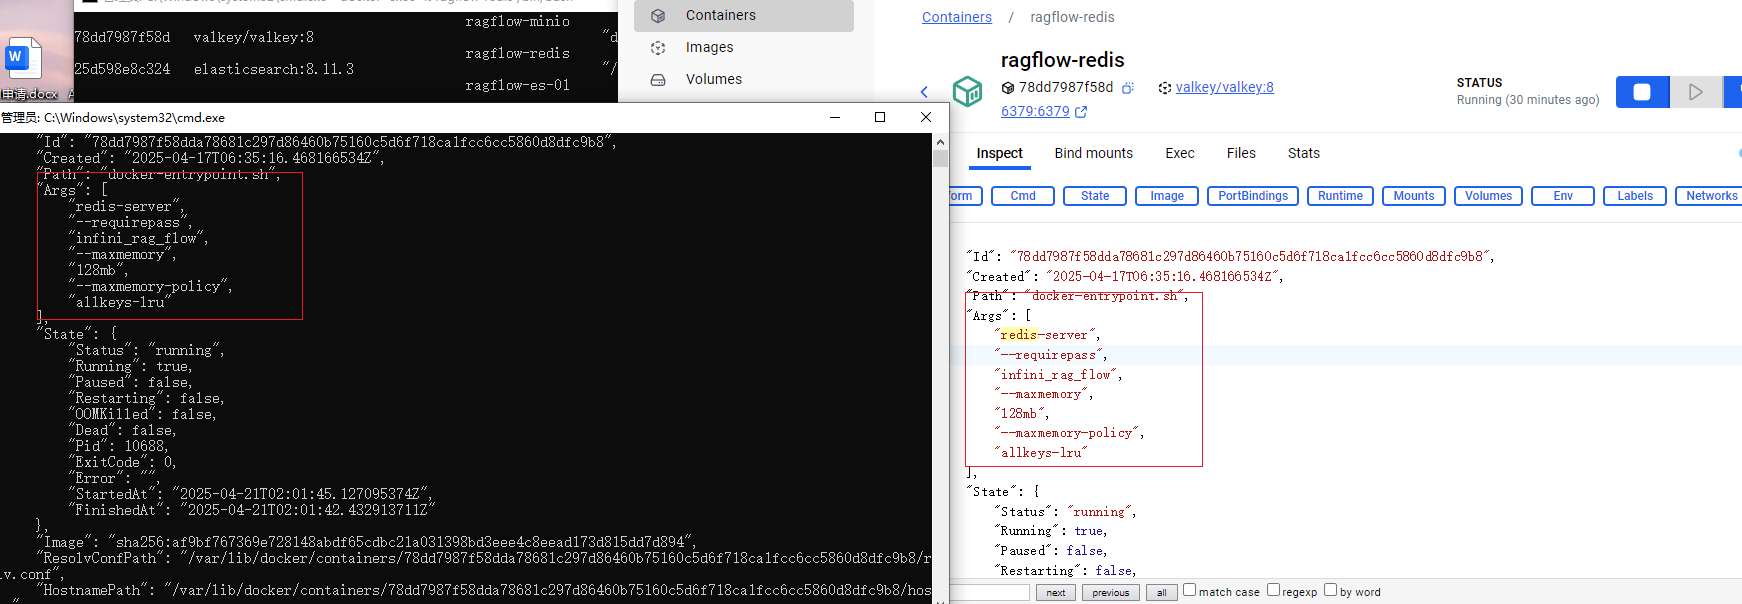The width and height of the screenshot is (1742, 604).
Task: Copy container ID 78dd7987f58d
Action: 1128,88
